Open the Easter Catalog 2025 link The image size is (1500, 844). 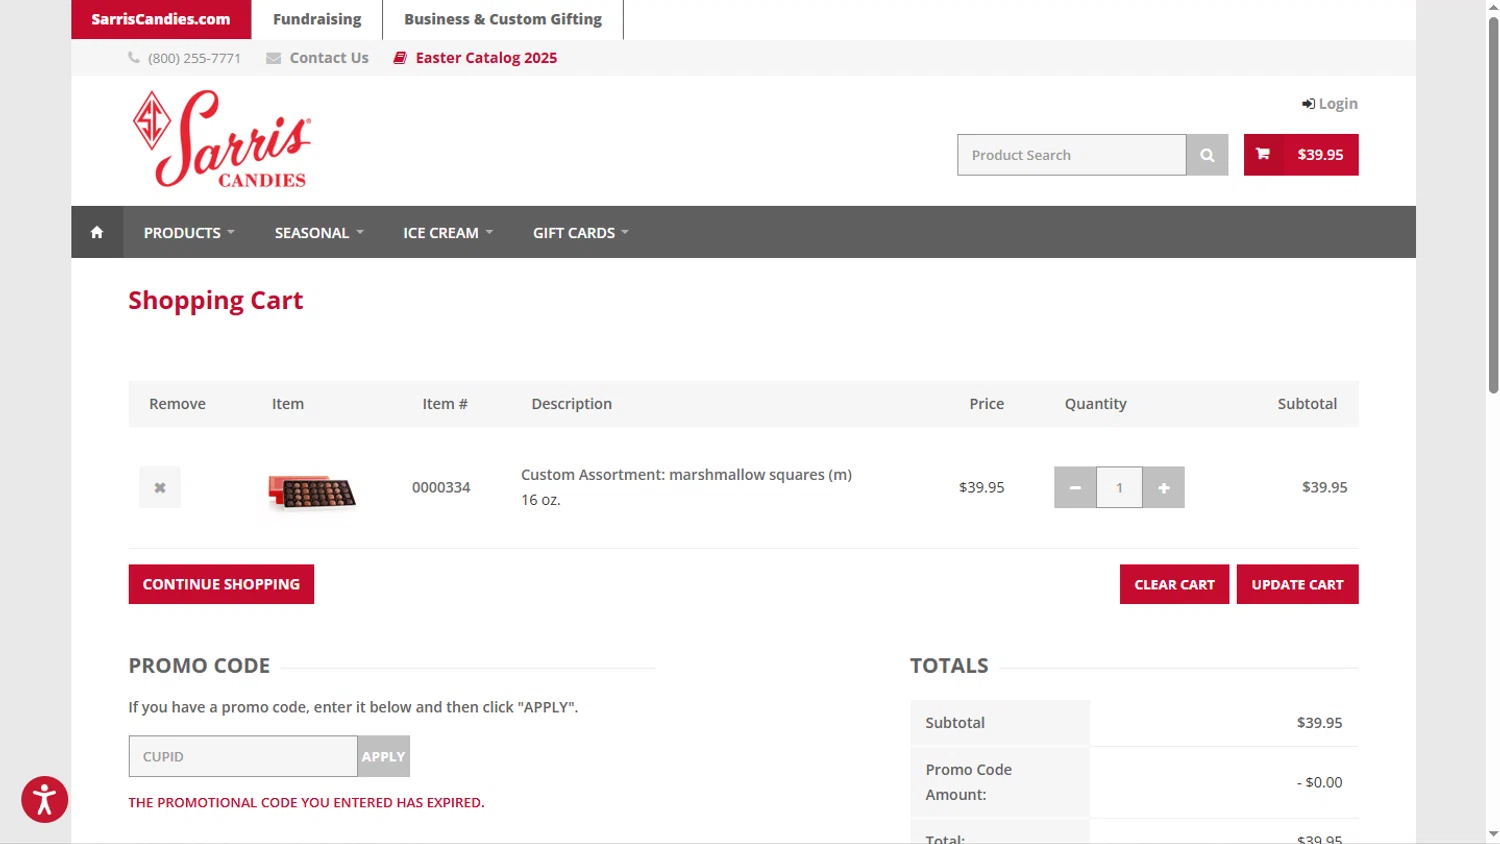[x=476, y=58]
